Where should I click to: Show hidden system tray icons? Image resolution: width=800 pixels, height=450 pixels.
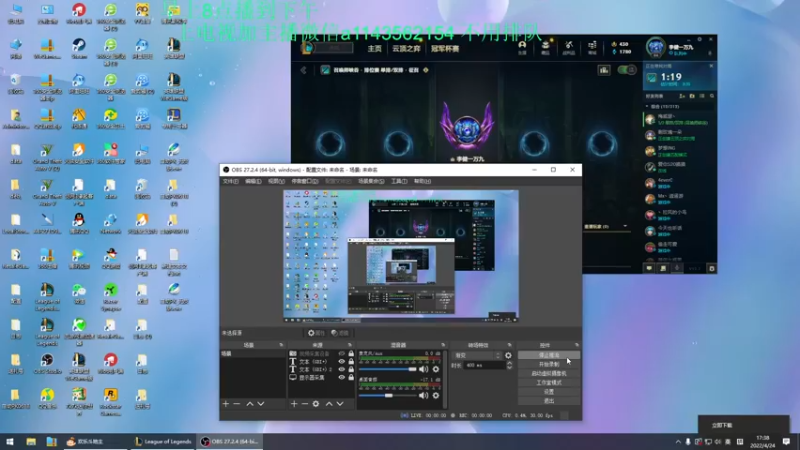[x=678, y=442]
